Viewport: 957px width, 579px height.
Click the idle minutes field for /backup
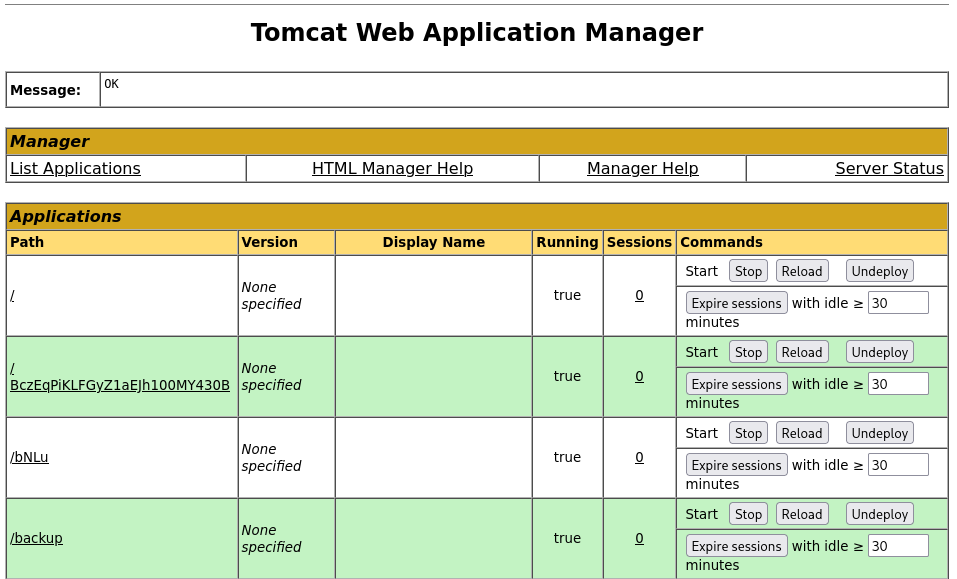pyautogui.click(x=898, y=545)
